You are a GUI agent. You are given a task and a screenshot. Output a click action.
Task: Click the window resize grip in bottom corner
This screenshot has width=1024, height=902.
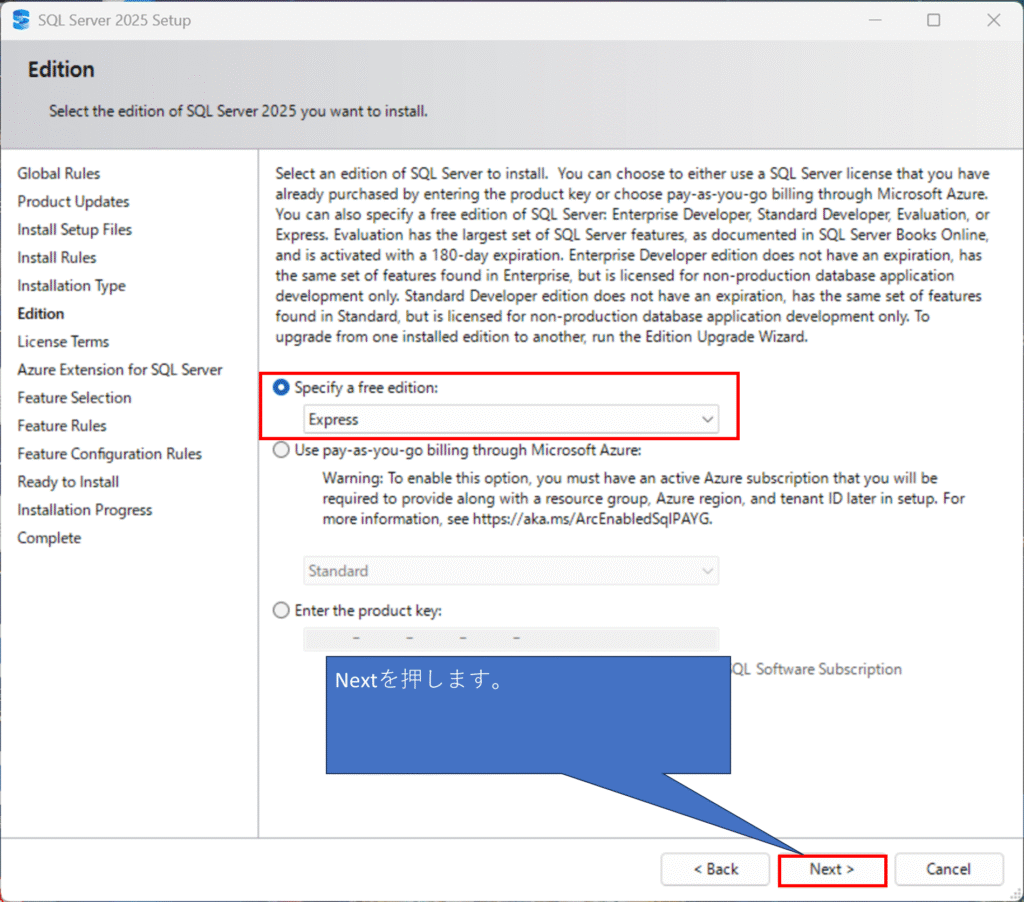coord(1016,894)
